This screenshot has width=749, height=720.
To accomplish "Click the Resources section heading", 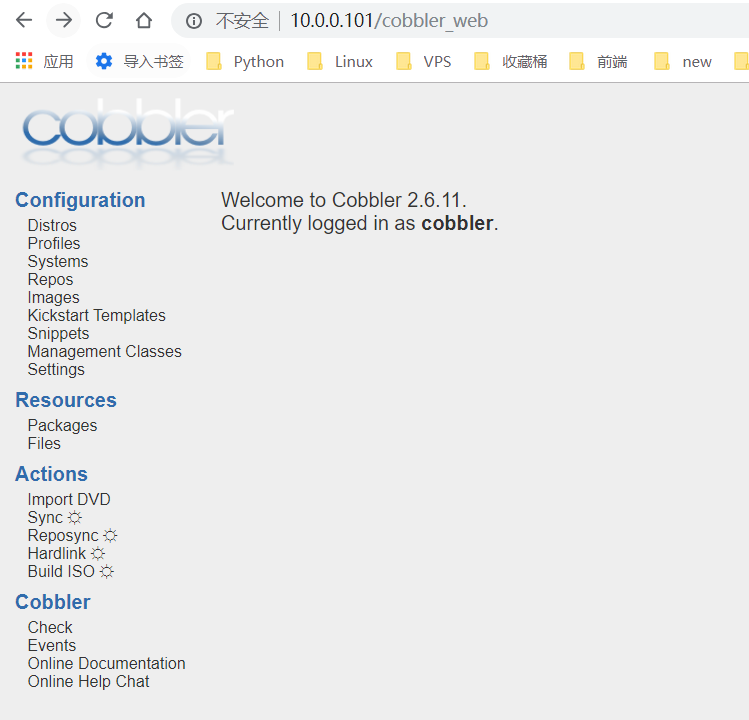I will (x=66, y=400).
